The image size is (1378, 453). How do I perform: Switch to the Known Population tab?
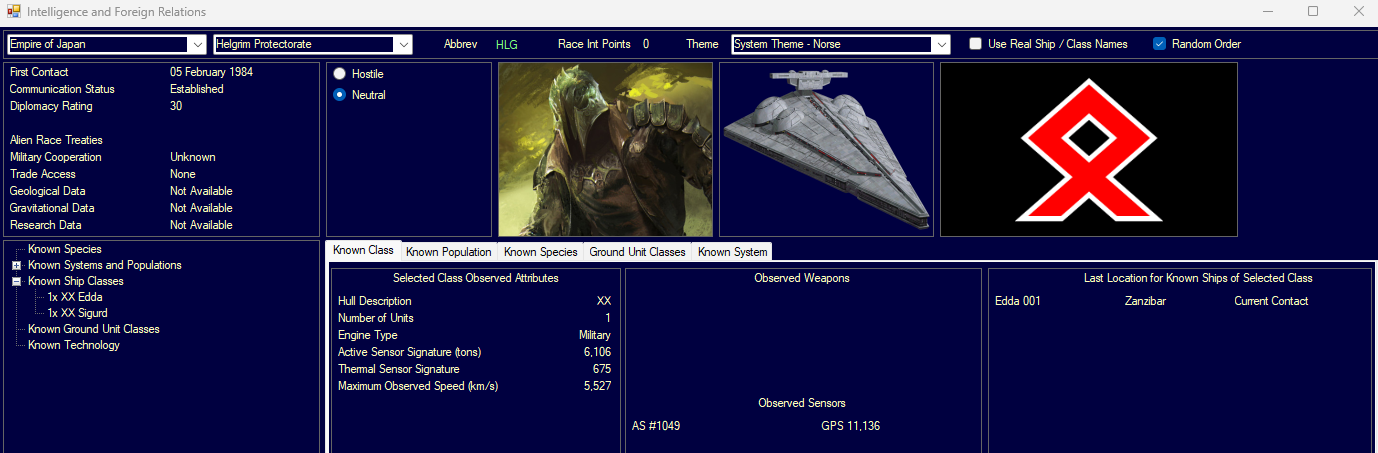449,252
